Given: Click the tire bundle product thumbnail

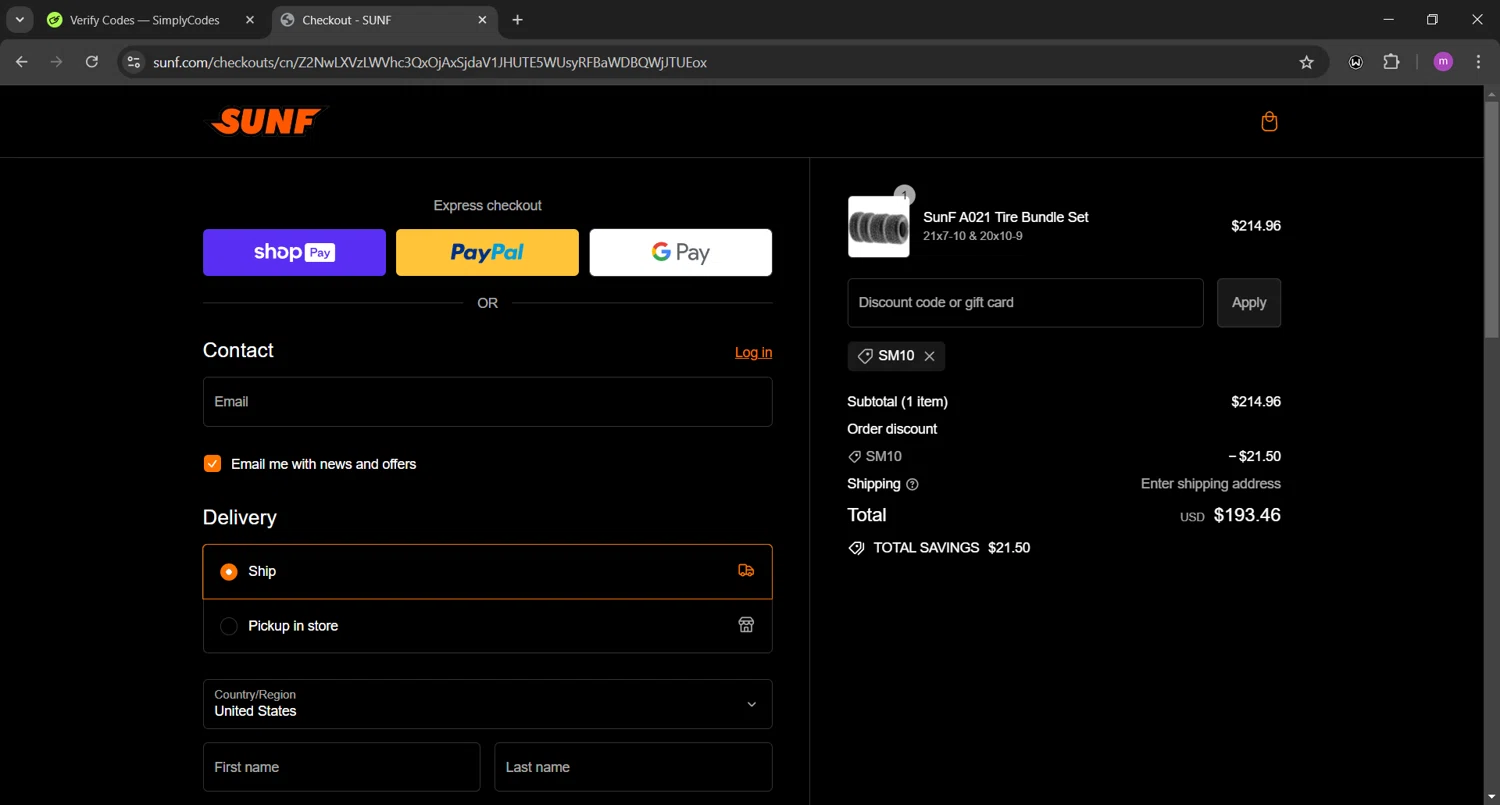Looking at the screenshot, I should pyautogui.click(x=879, y=227).
